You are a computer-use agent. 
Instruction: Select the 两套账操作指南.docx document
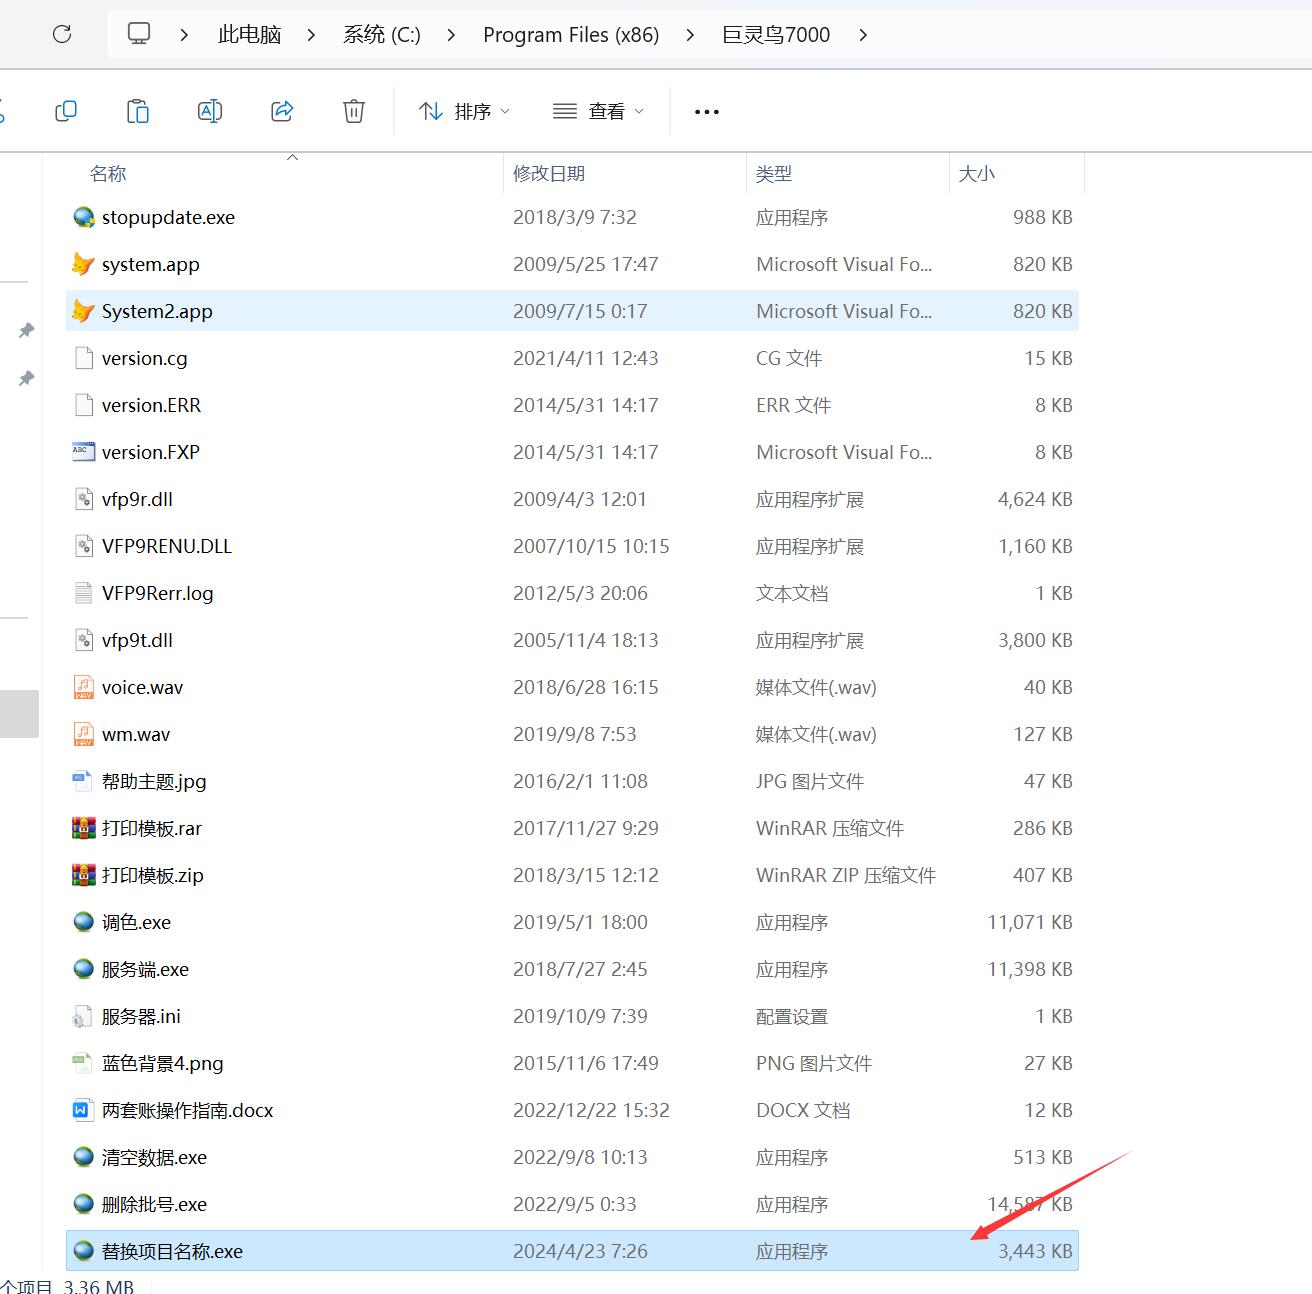pyautogui.click(x=187, y=1110)
